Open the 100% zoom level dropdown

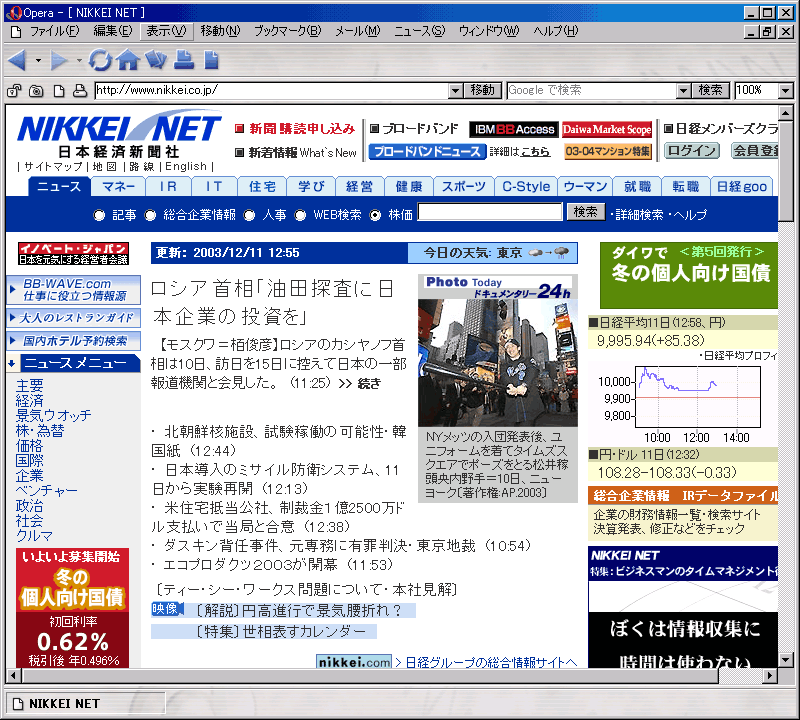point(786,91)
